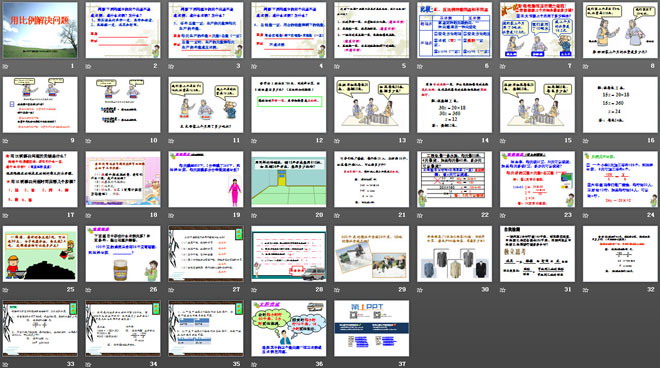The image size is (660, 368).
Task: Click the animation star icon under slide 1
Action: pos(5,66)
